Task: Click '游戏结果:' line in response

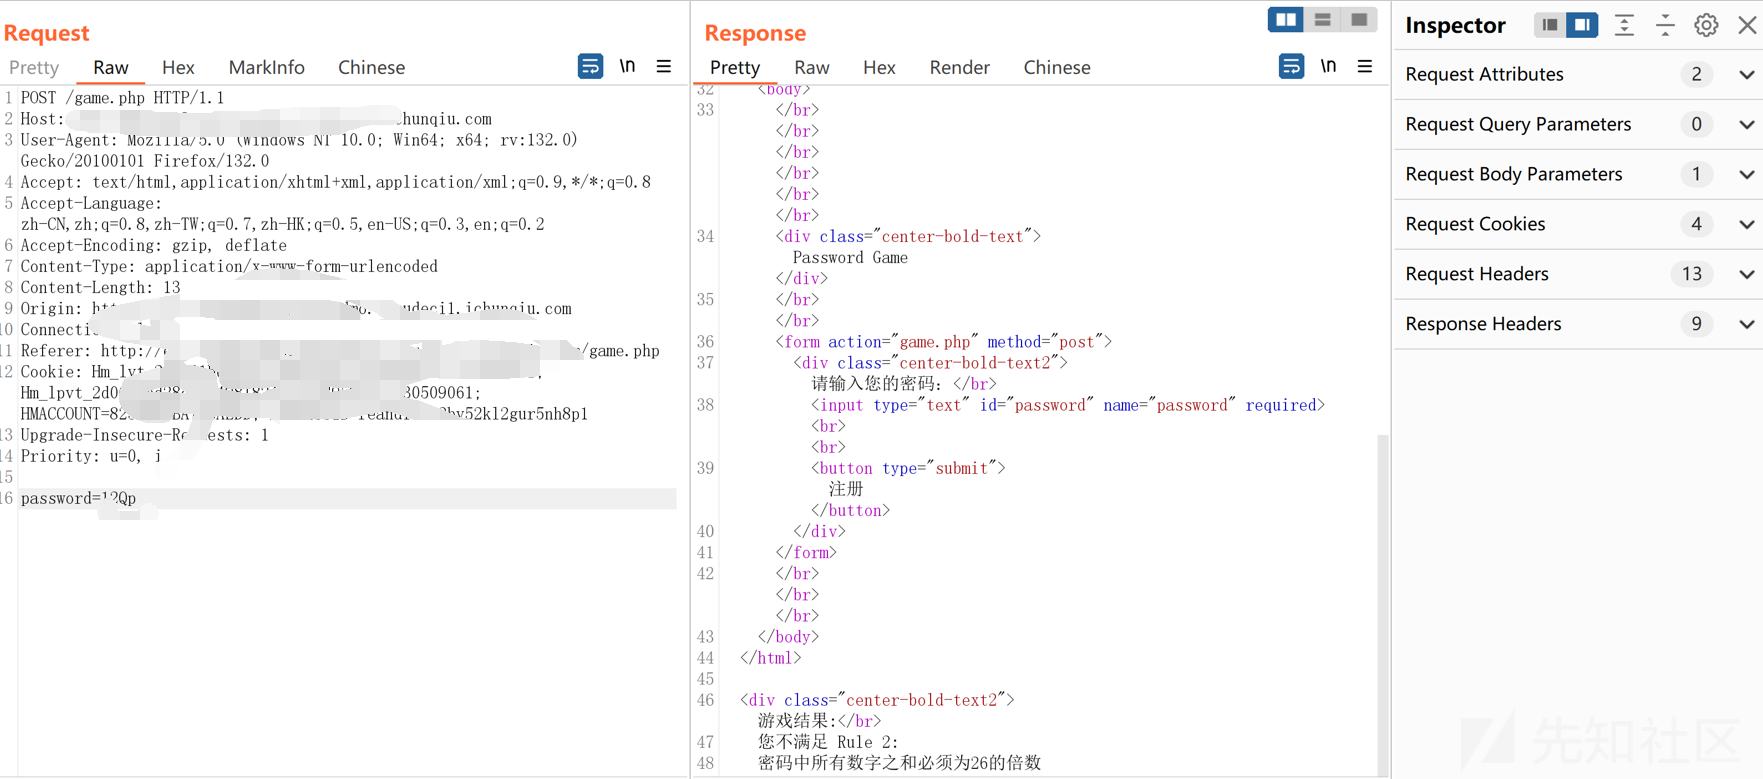Action: click(819, 721)
